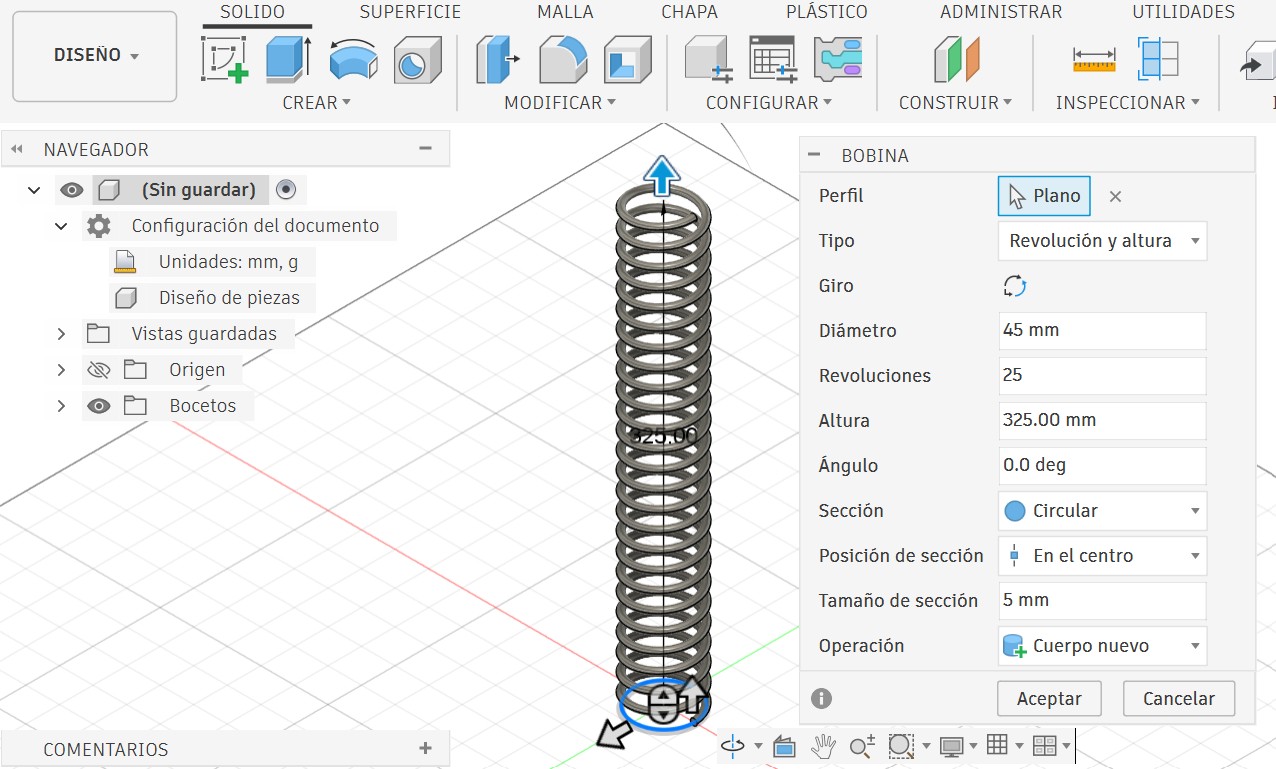Click the Units document icon

coord(124,262)
